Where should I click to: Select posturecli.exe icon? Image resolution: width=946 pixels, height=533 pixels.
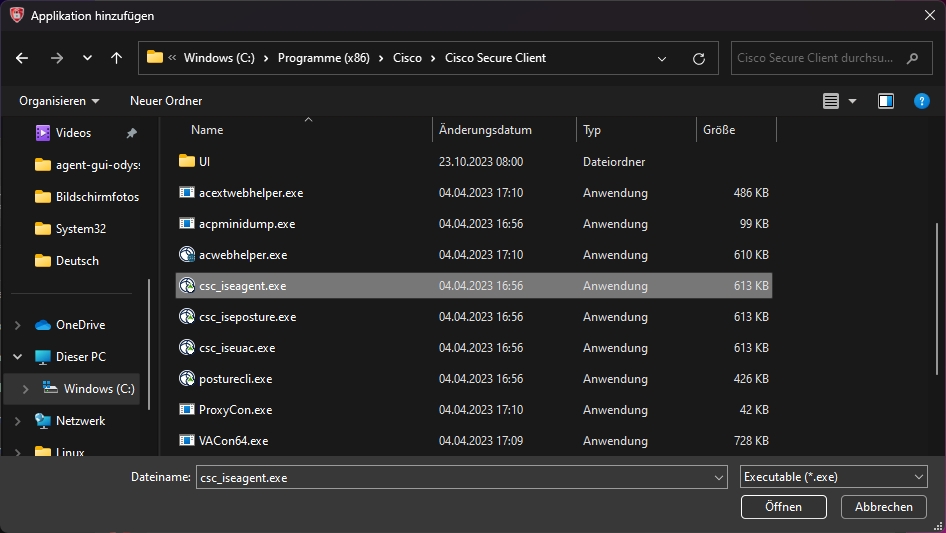click(x=187, y=378)
